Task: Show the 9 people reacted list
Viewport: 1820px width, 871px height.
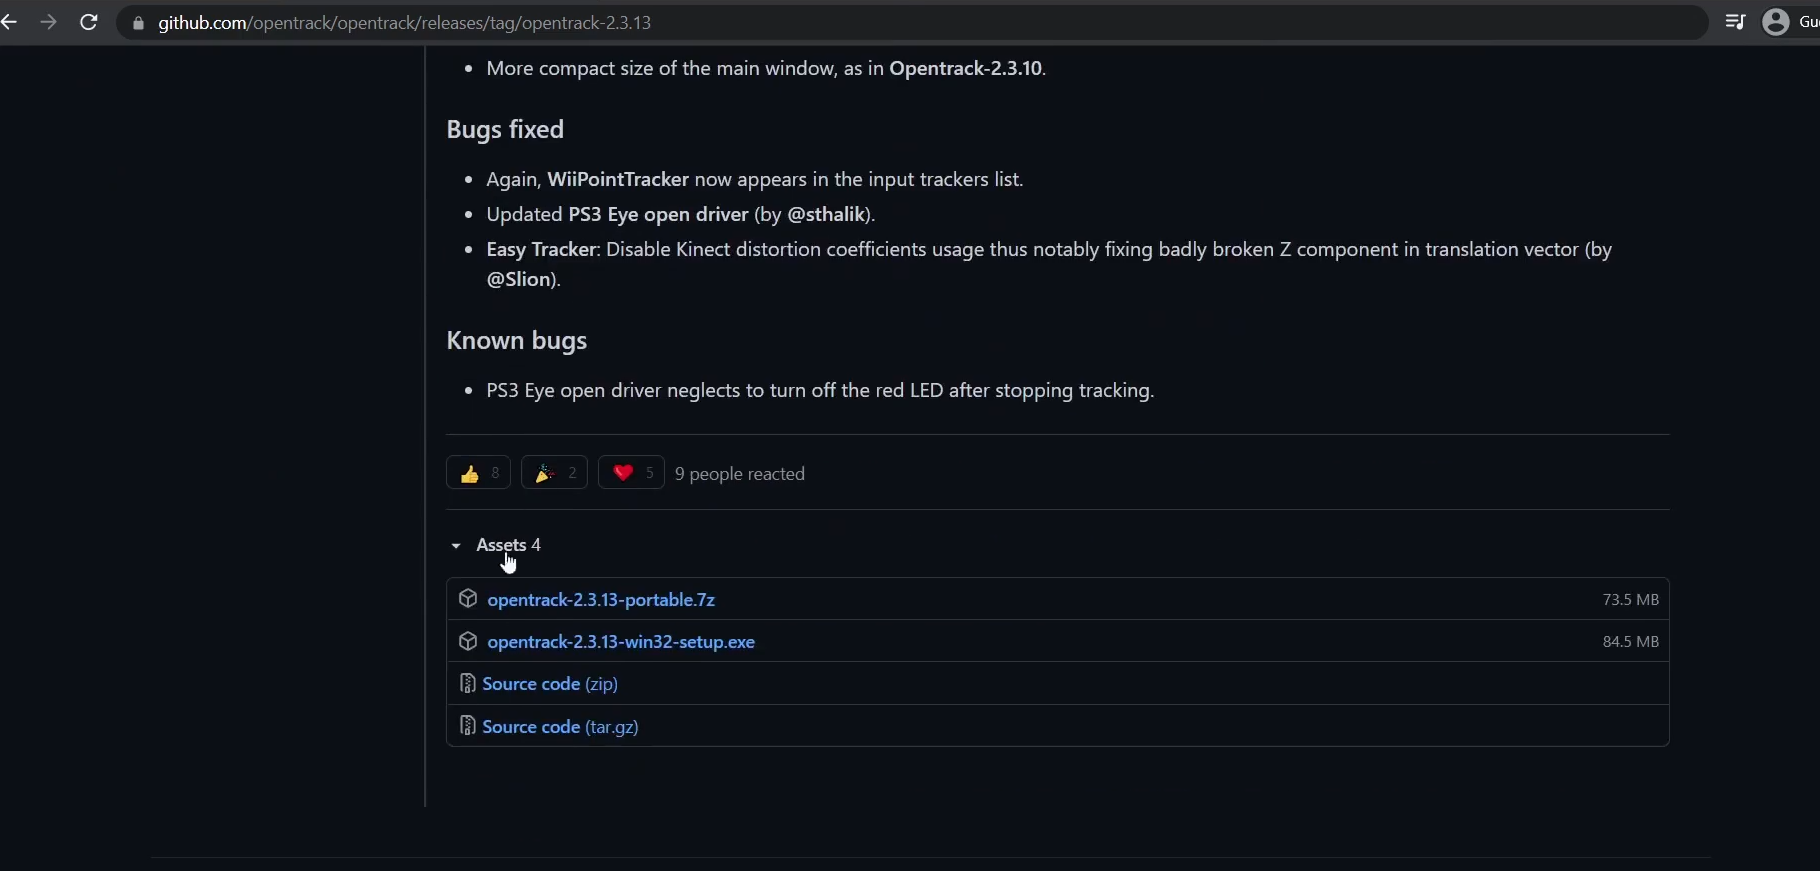Action: click(x=740, y=474)
